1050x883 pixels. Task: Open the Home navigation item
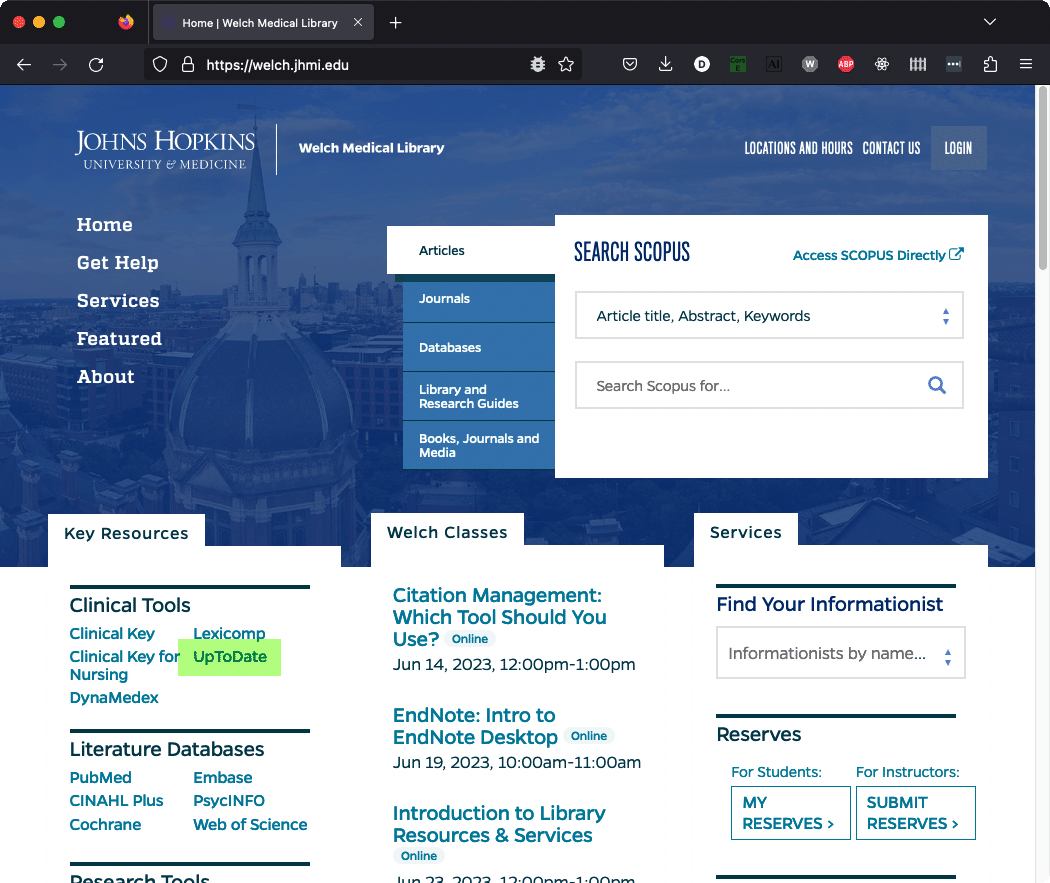coord(104,225)
